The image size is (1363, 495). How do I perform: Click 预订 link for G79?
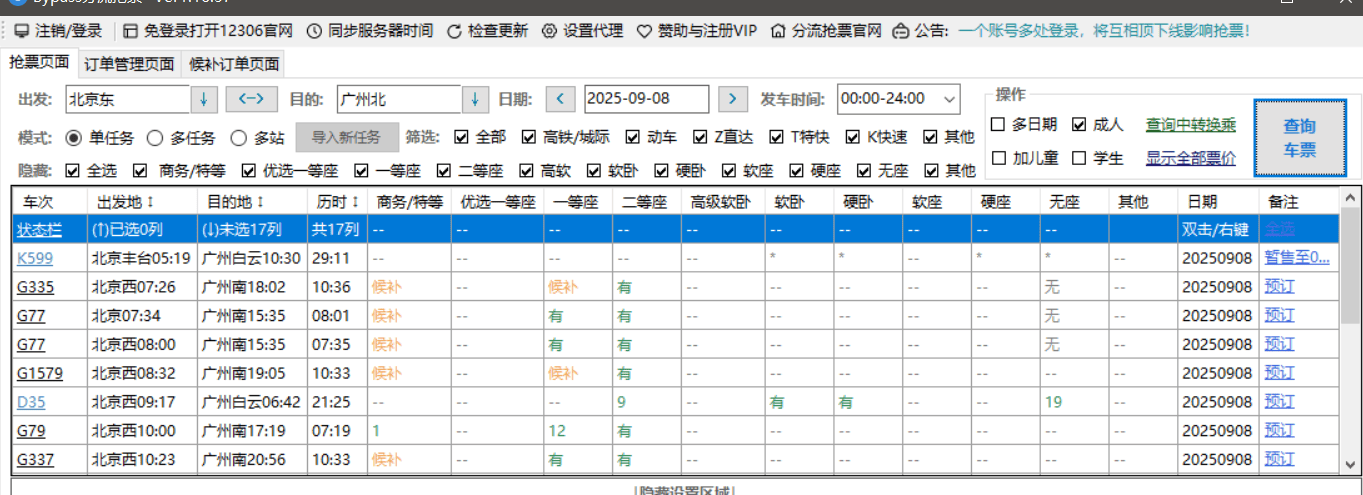(x=1279, y=431)
